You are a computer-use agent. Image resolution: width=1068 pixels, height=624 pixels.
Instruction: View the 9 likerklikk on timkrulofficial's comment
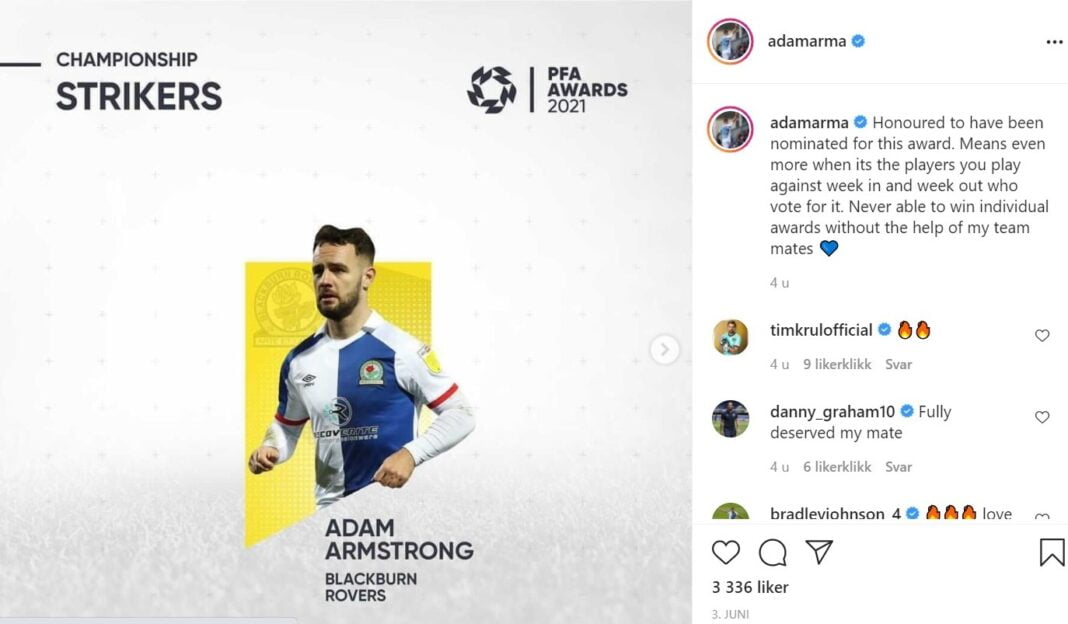(837, 364)
